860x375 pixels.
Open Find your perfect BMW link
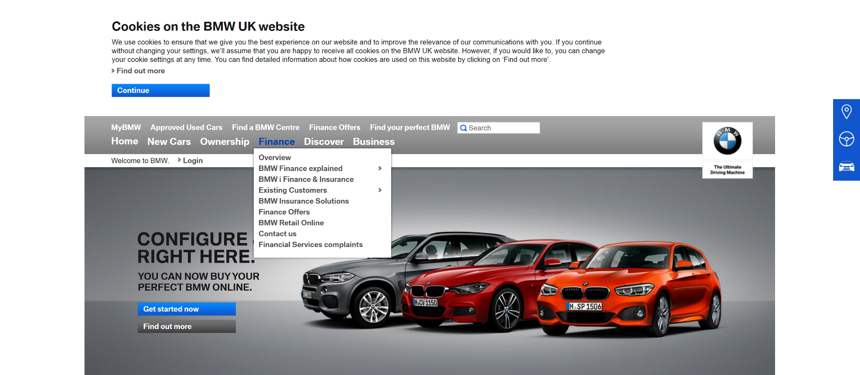pos(410,127)
